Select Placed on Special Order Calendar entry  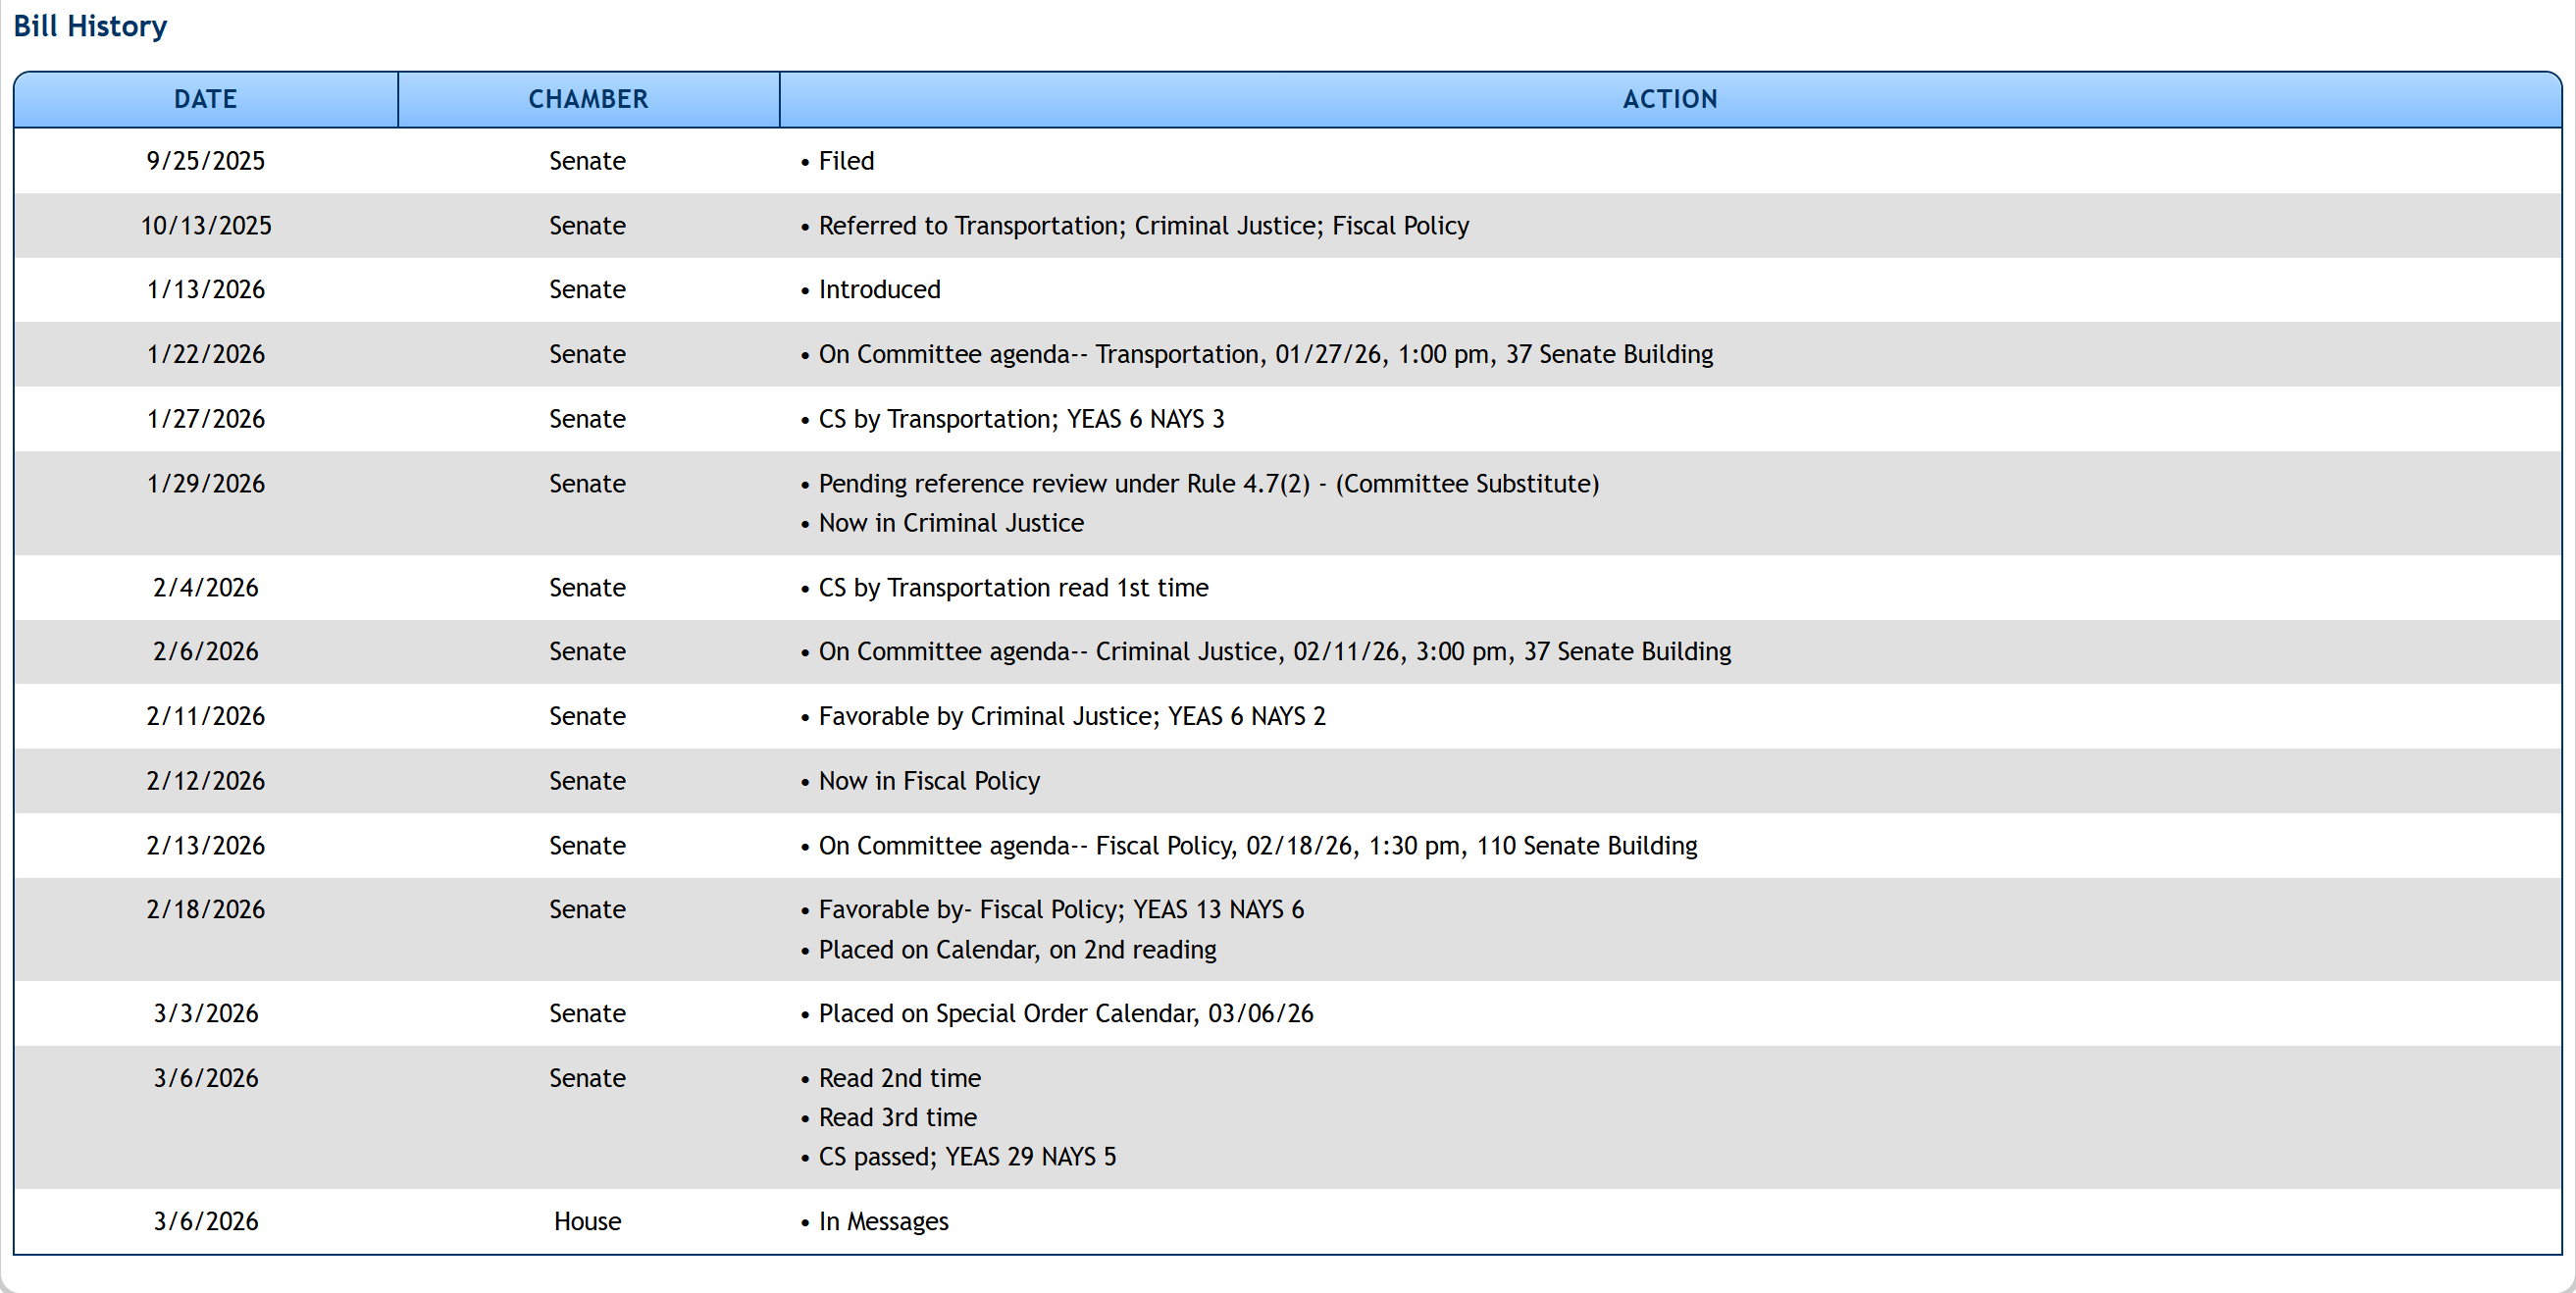coord(1065,1014)
